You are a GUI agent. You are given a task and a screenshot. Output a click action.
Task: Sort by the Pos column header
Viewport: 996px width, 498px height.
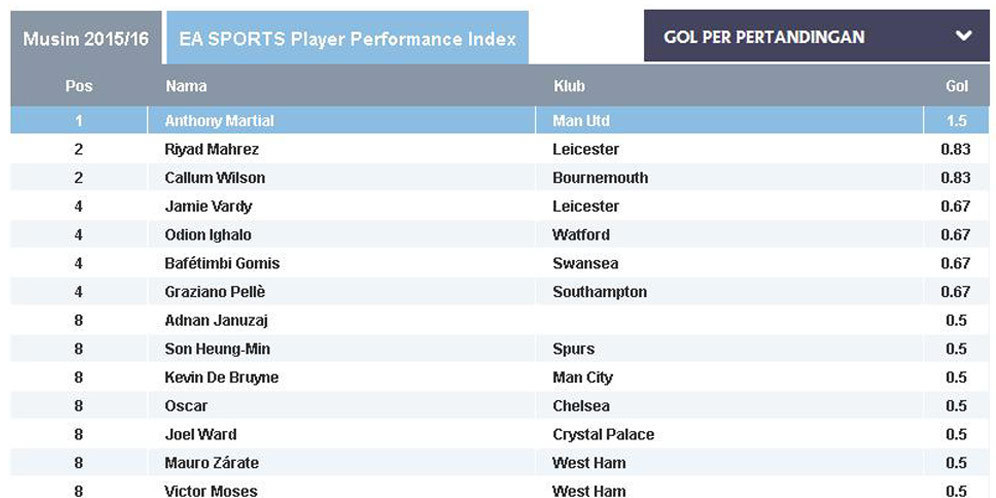point(78,86)
